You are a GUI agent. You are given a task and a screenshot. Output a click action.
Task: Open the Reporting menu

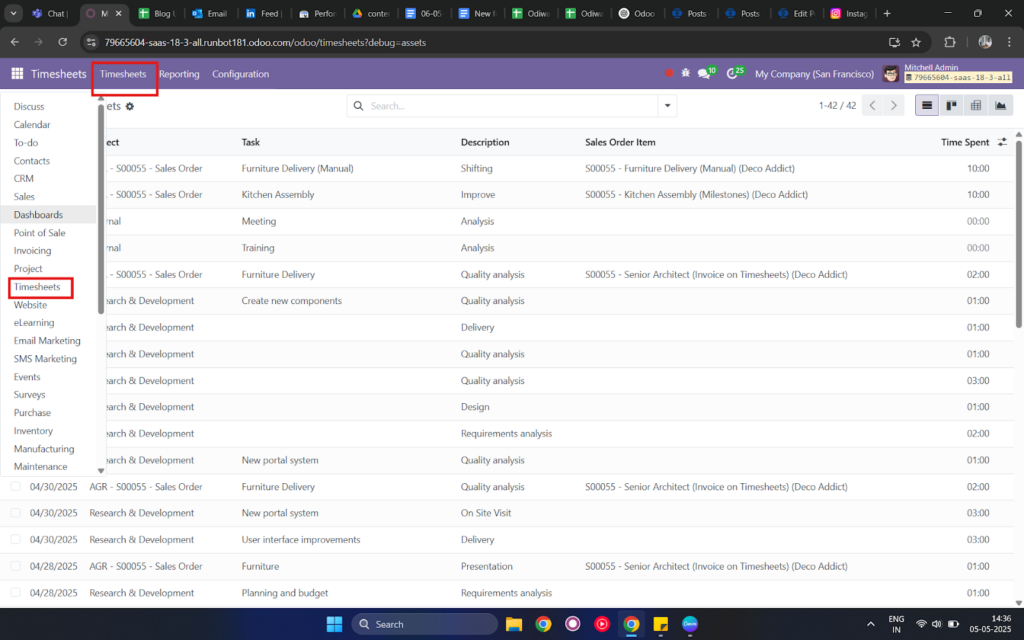click(179, 74)
